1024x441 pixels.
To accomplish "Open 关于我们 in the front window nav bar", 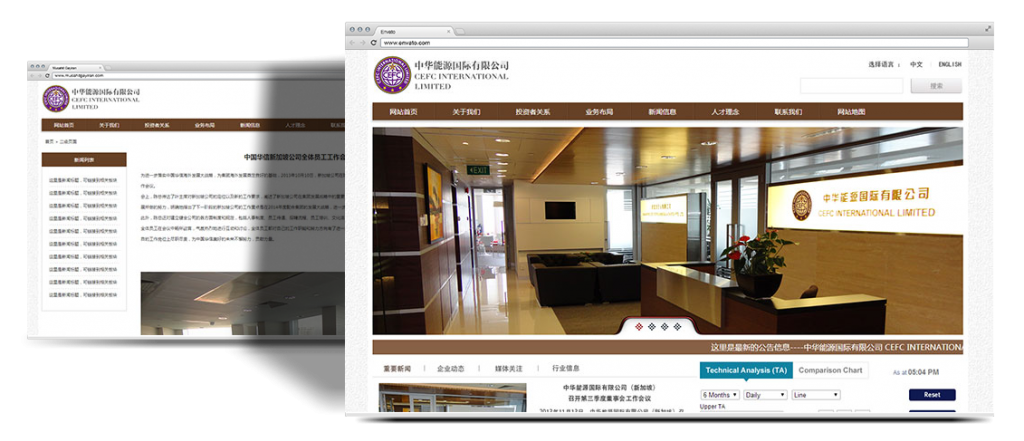I will tap(466, 112).
